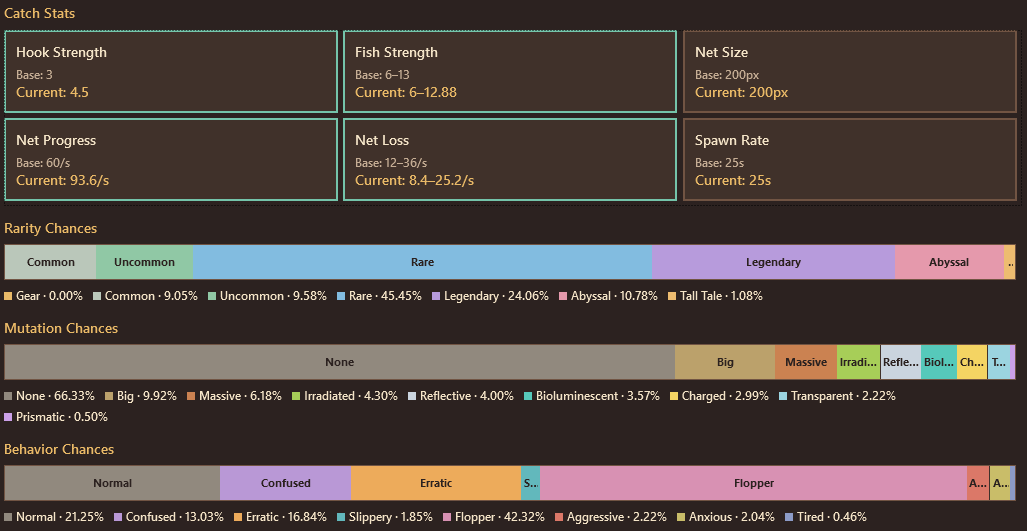The image size is (1027, 531).
Task: Select the Massive segment in mutation bar
Action: (x=806, y=362)
